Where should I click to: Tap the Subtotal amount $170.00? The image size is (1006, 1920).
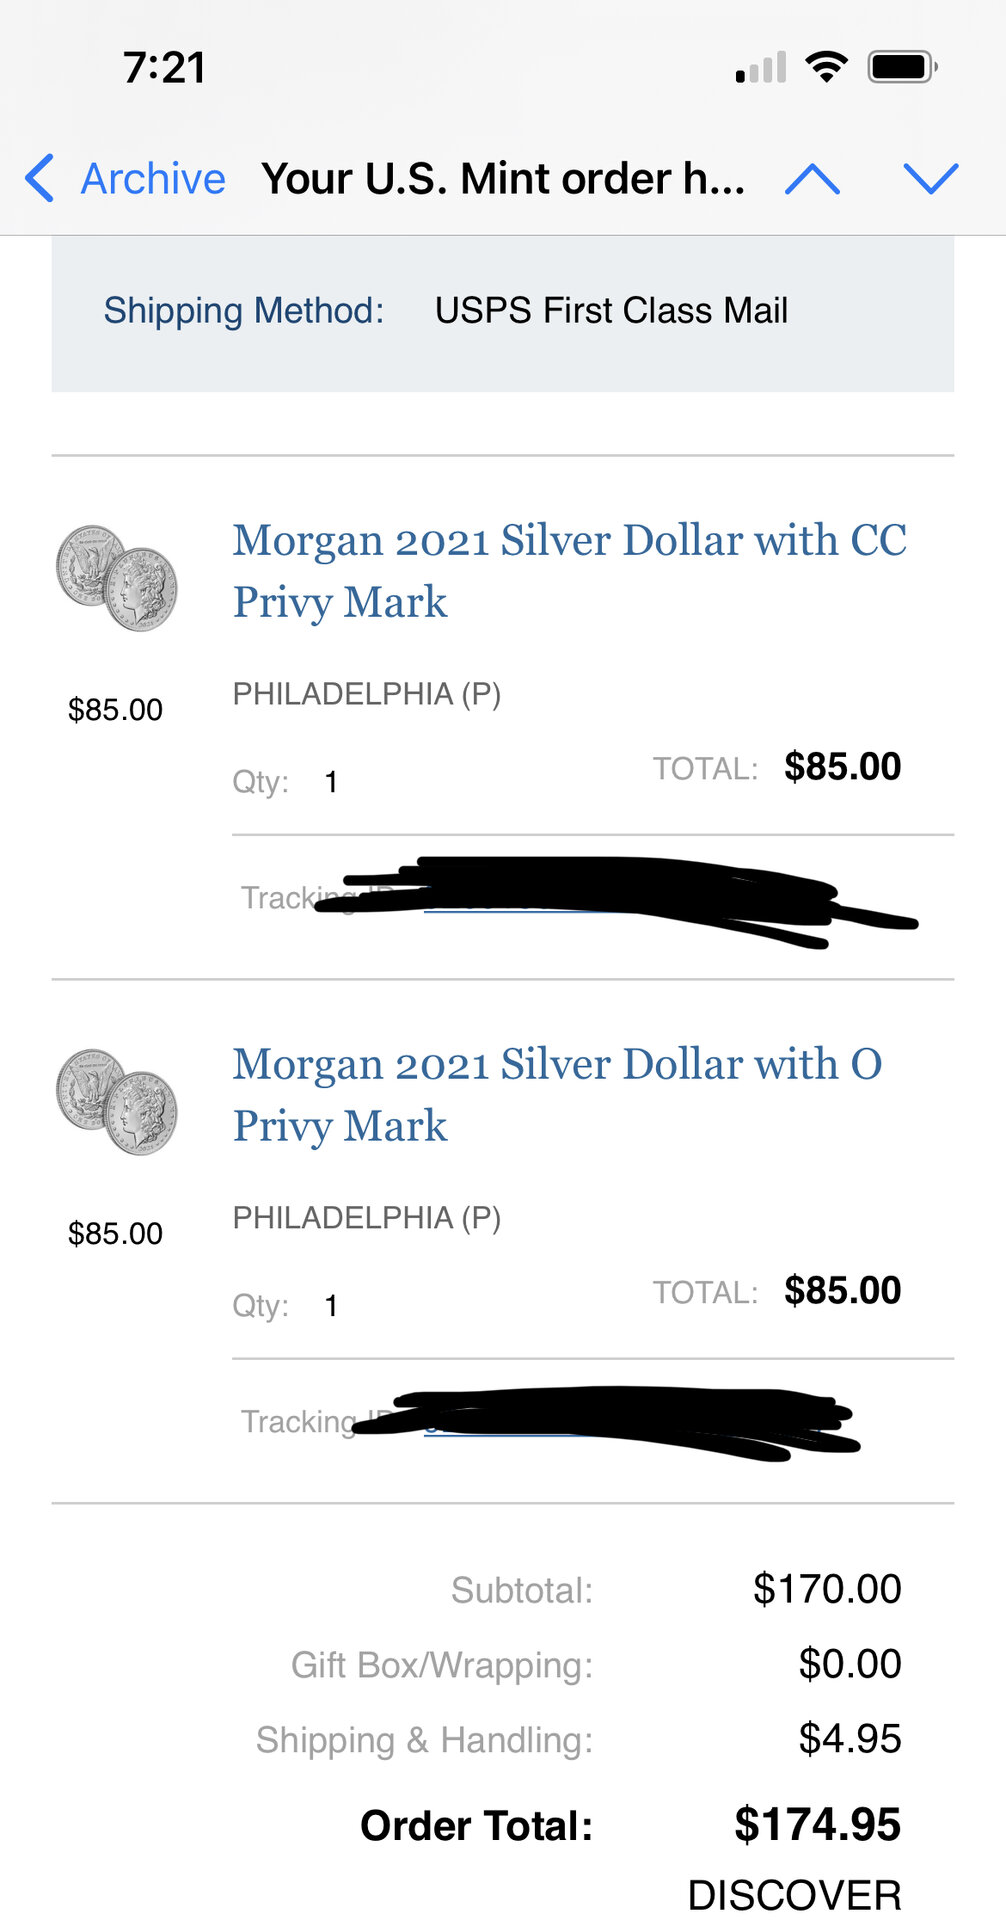(827, 1589)
